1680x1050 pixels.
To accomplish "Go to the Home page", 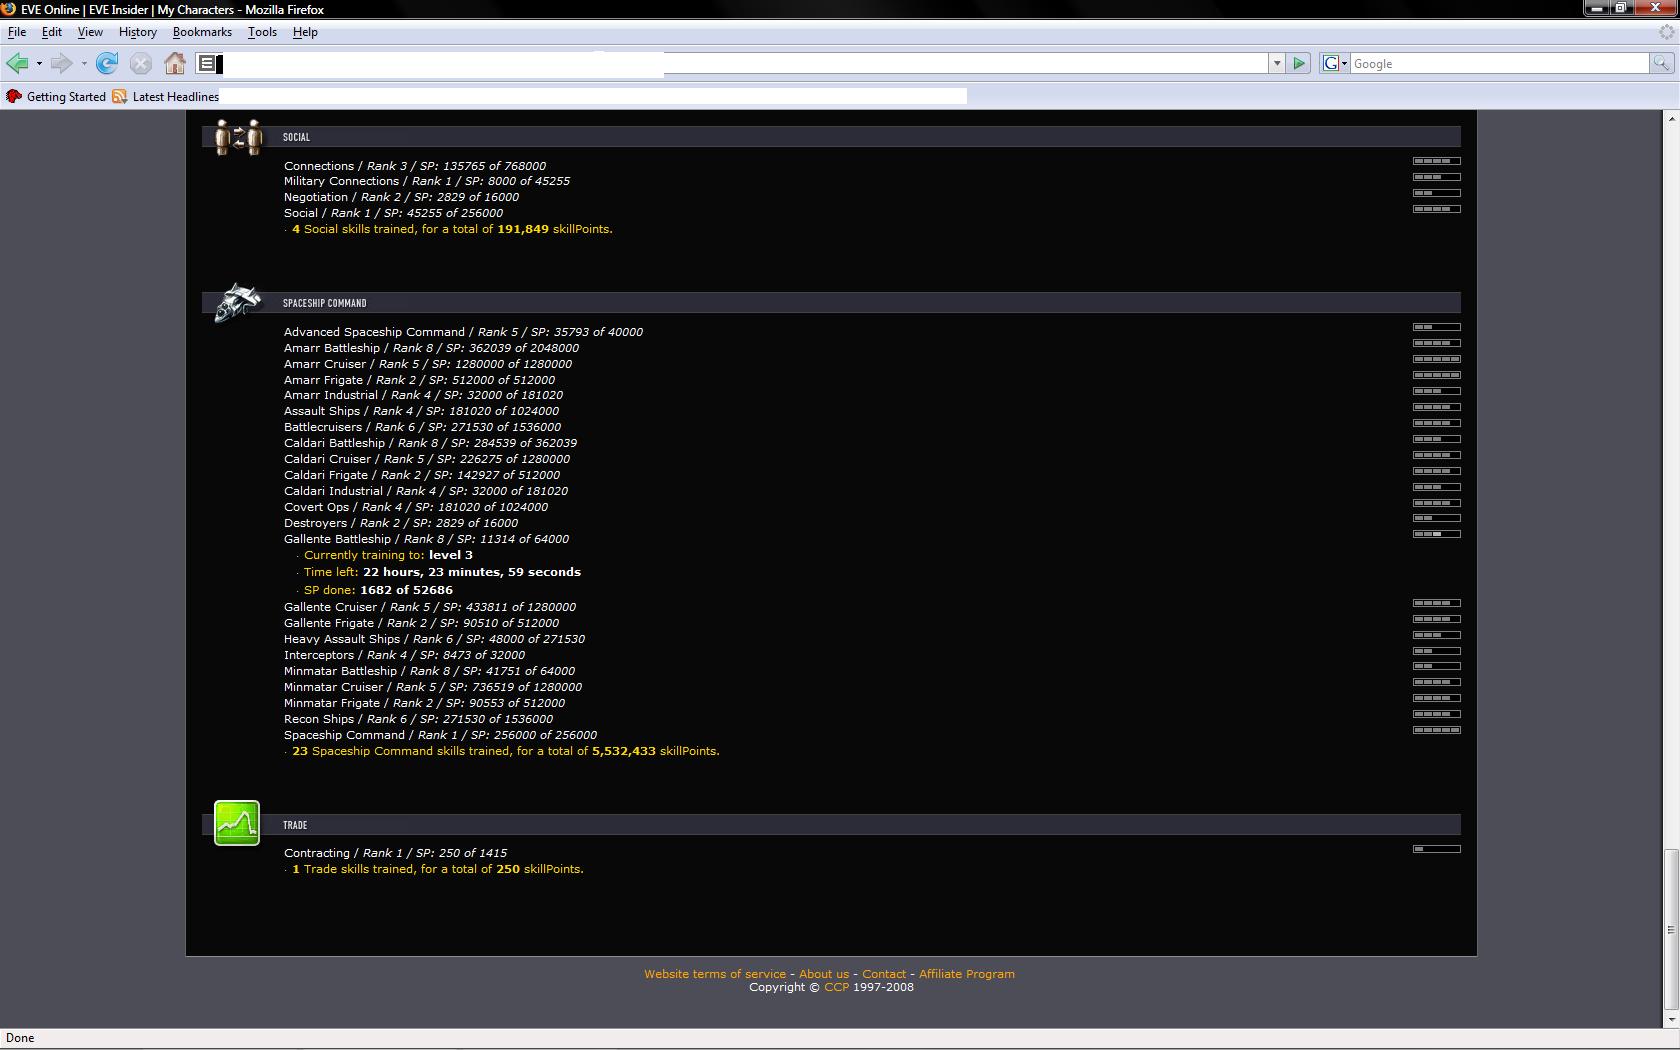I will tap(175, 64).
